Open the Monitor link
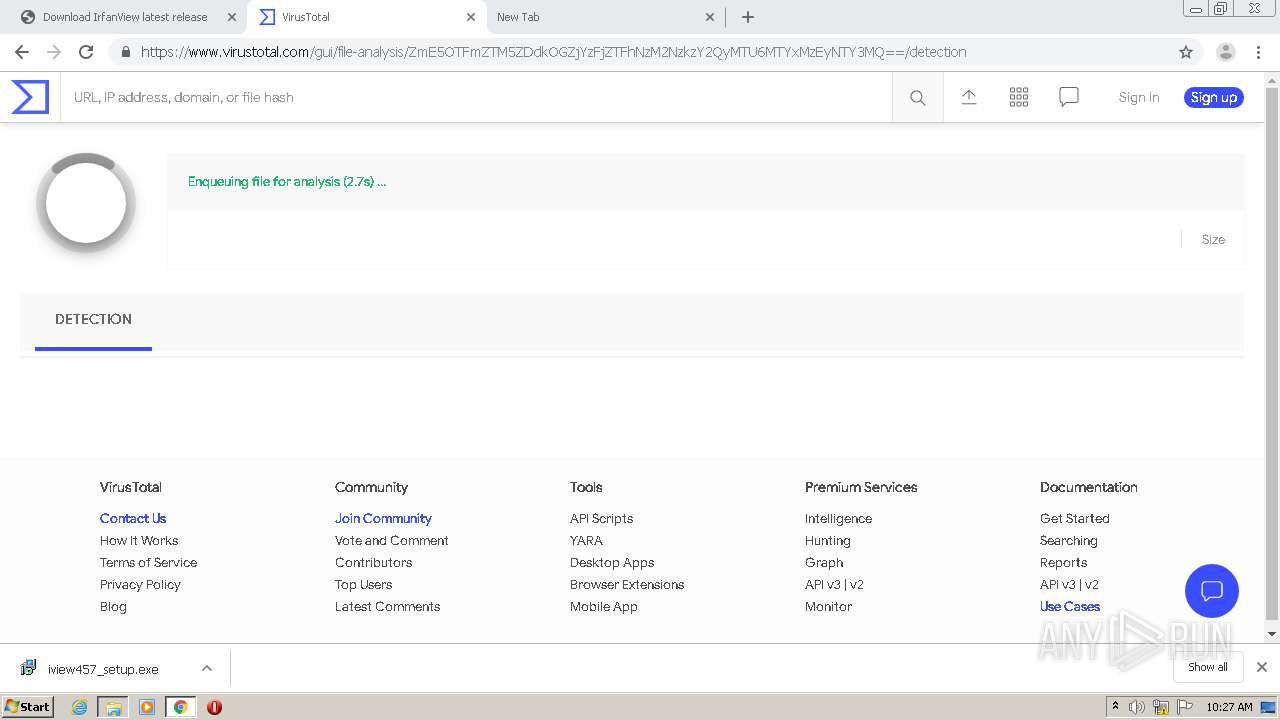Screen dimensions: 1280x720 tap(828, 606)
